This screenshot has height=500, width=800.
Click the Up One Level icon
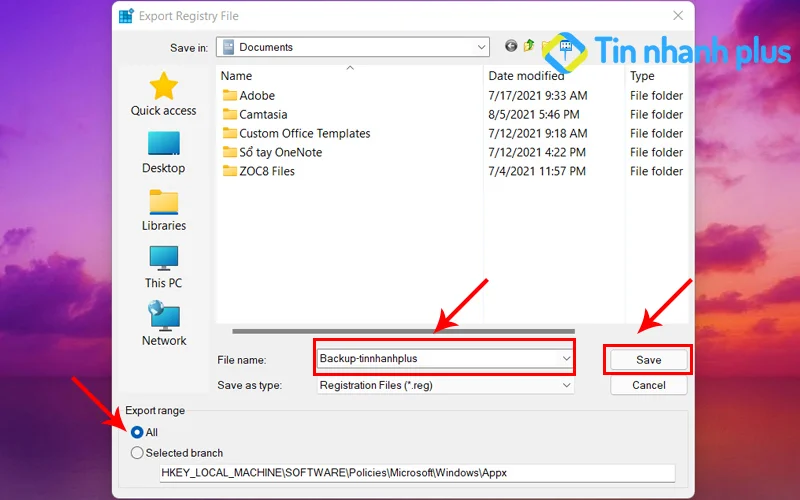coord(529,46)
